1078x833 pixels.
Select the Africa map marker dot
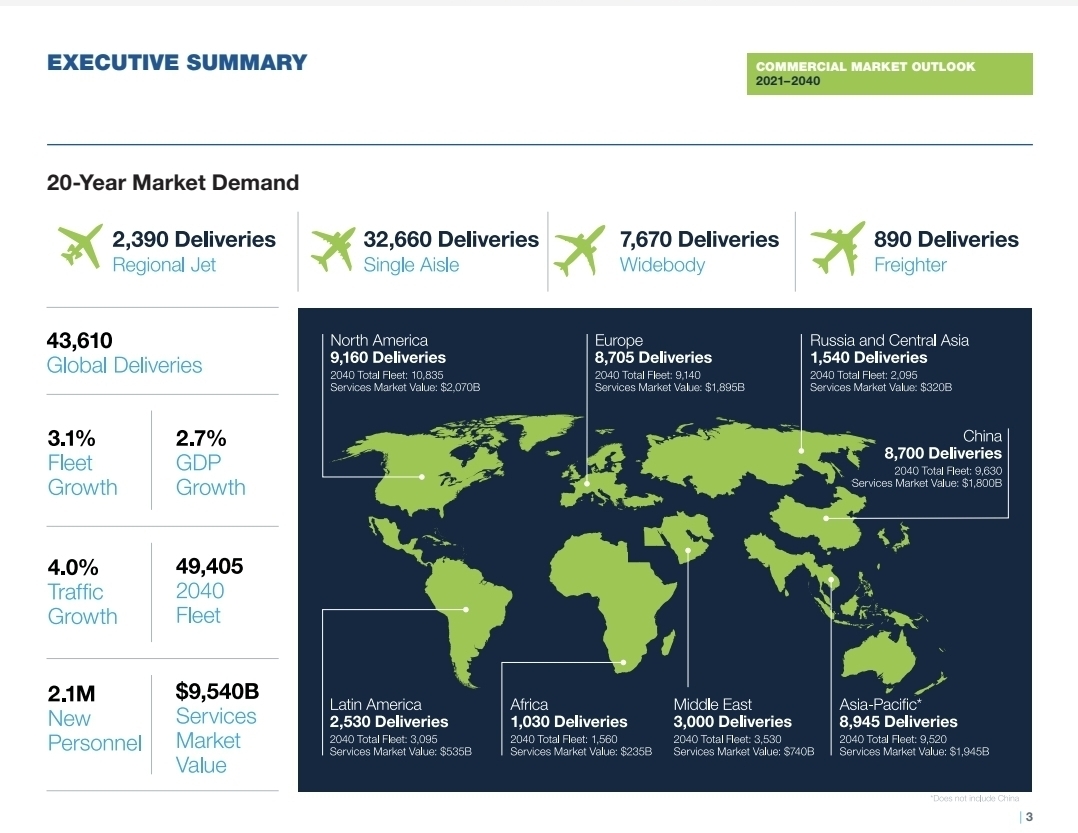623,662
